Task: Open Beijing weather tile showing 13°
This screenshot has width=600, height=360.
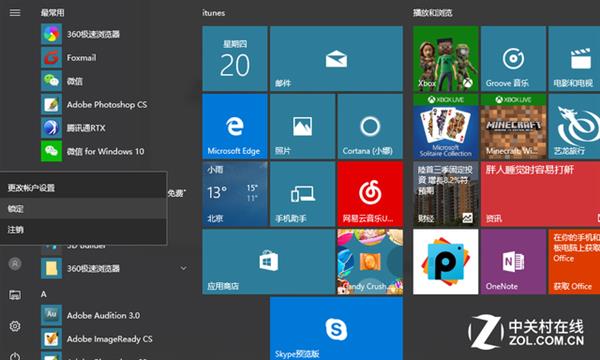Action: point(235,194)
